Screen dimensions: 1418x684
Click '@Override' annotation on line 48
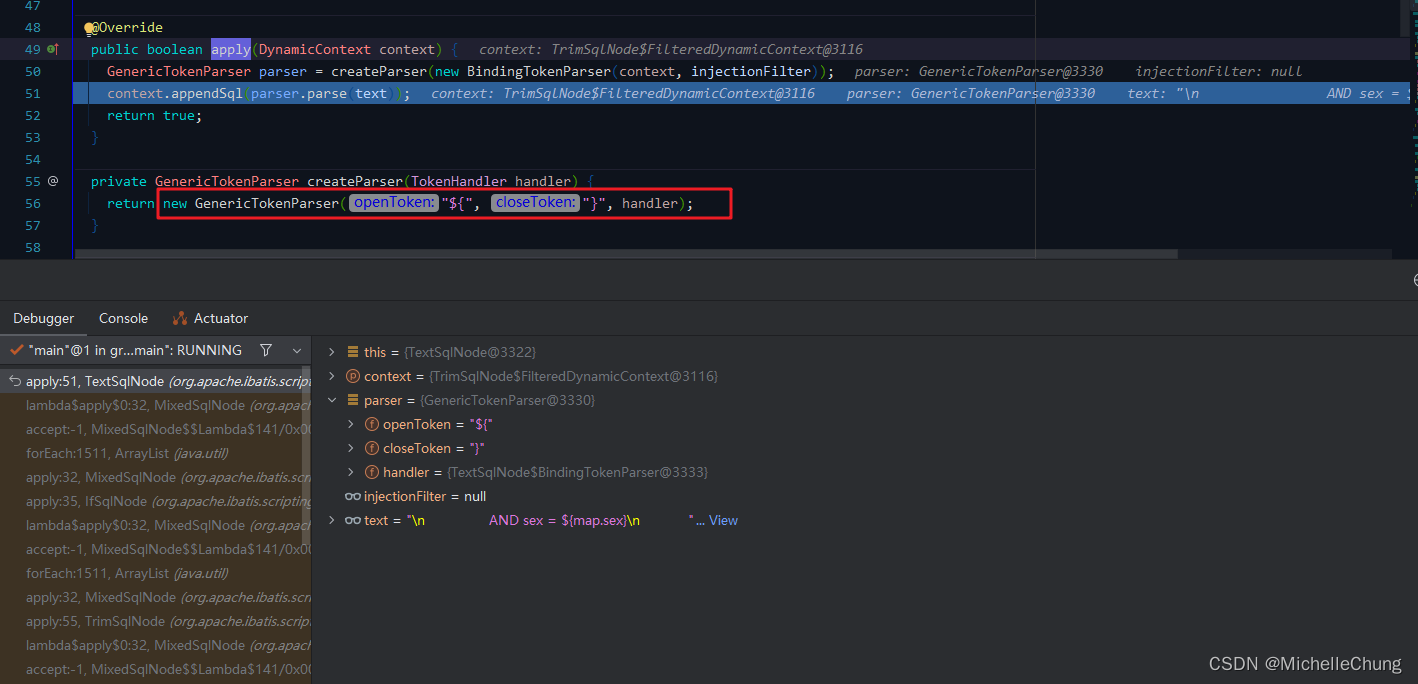click(129, 27)
